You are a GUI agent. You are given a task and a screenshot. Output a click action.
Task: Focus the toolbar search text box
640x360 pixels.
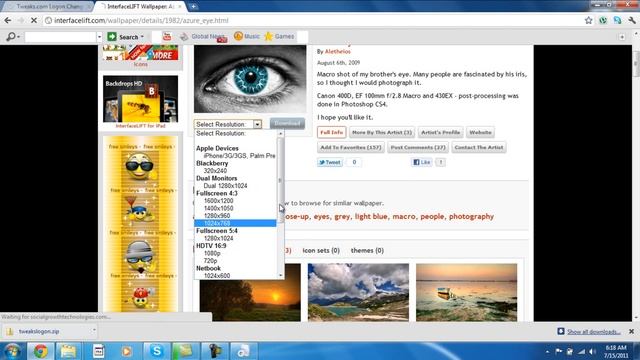click(x=60, y=37)
